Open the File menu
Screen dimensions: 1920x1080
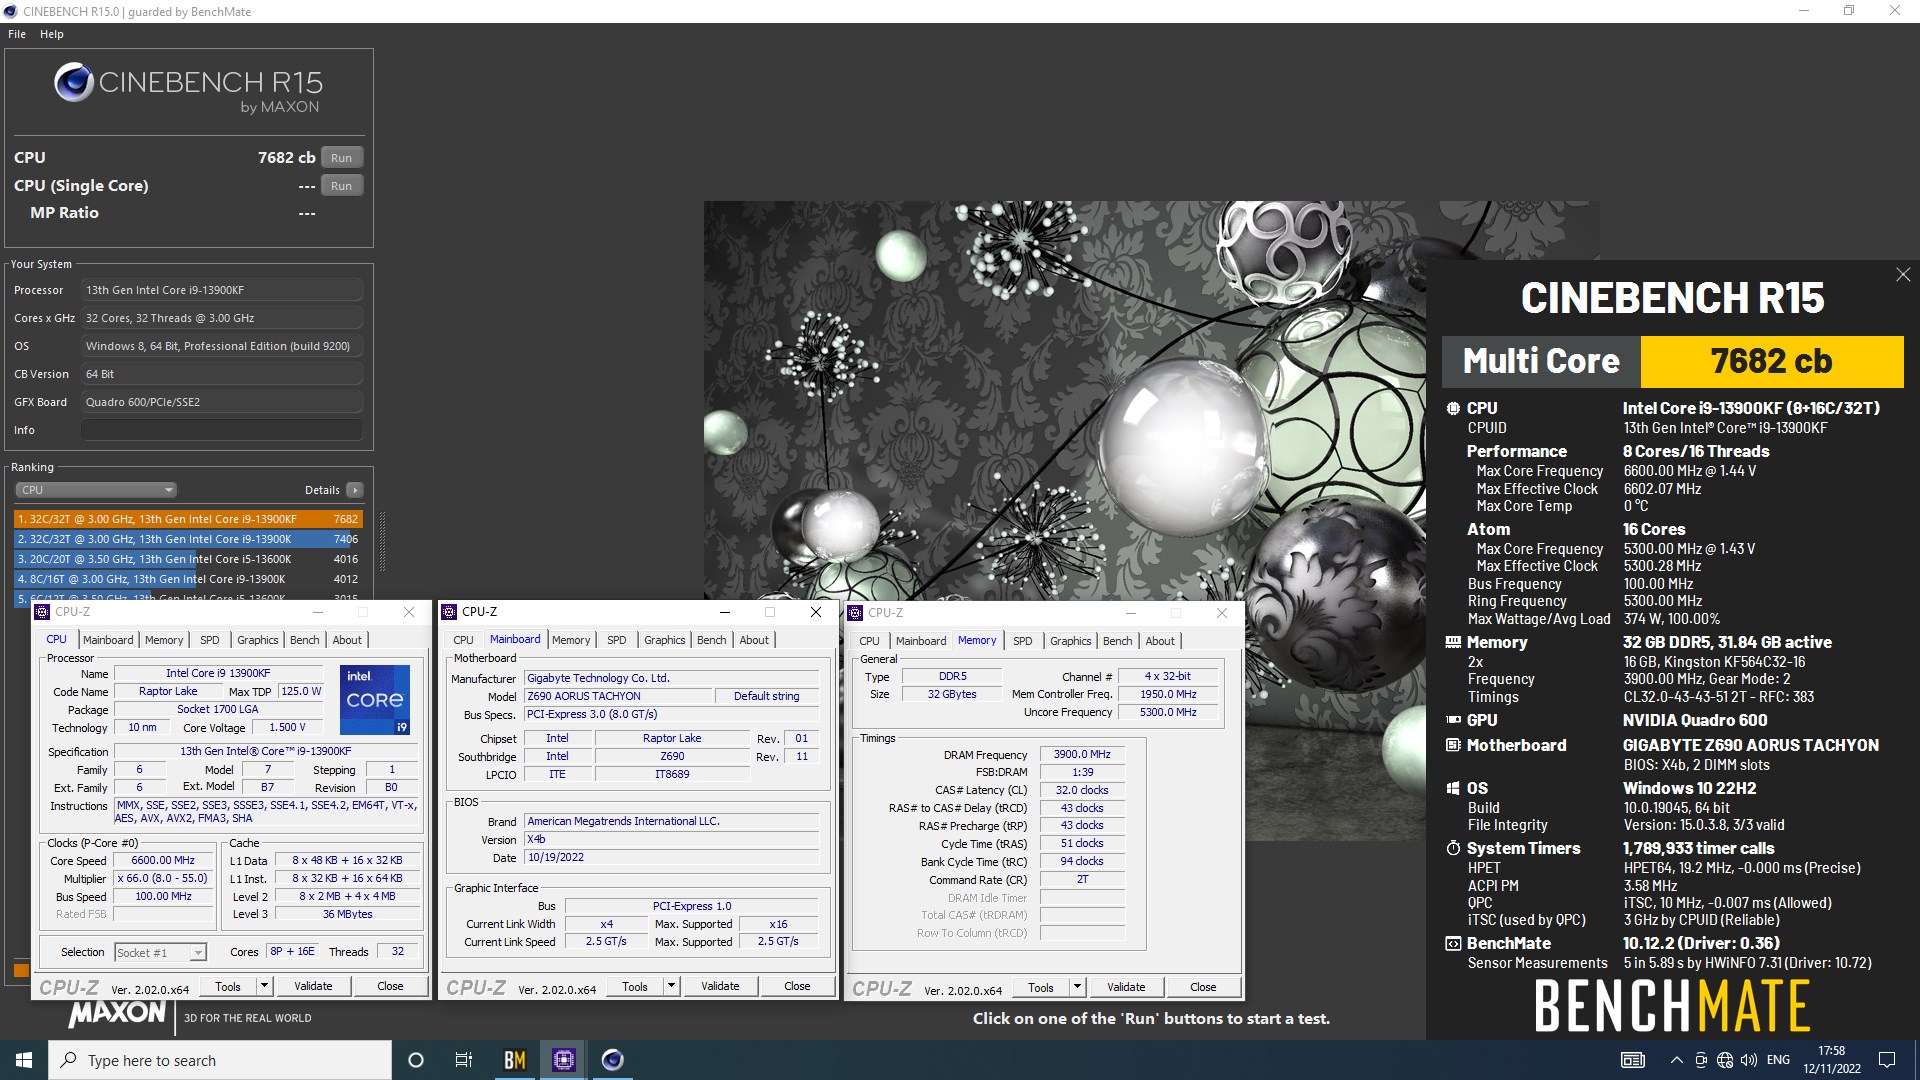point(17,34)
